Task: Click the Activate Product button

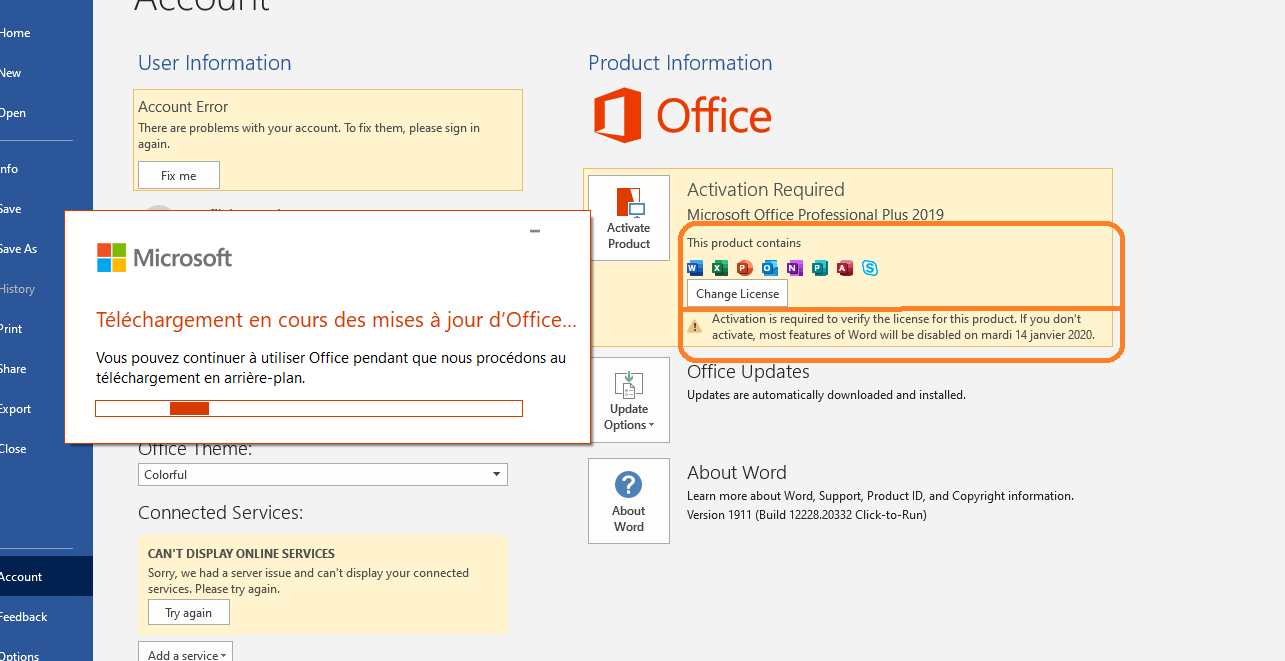Action: (x=629, y=218)
